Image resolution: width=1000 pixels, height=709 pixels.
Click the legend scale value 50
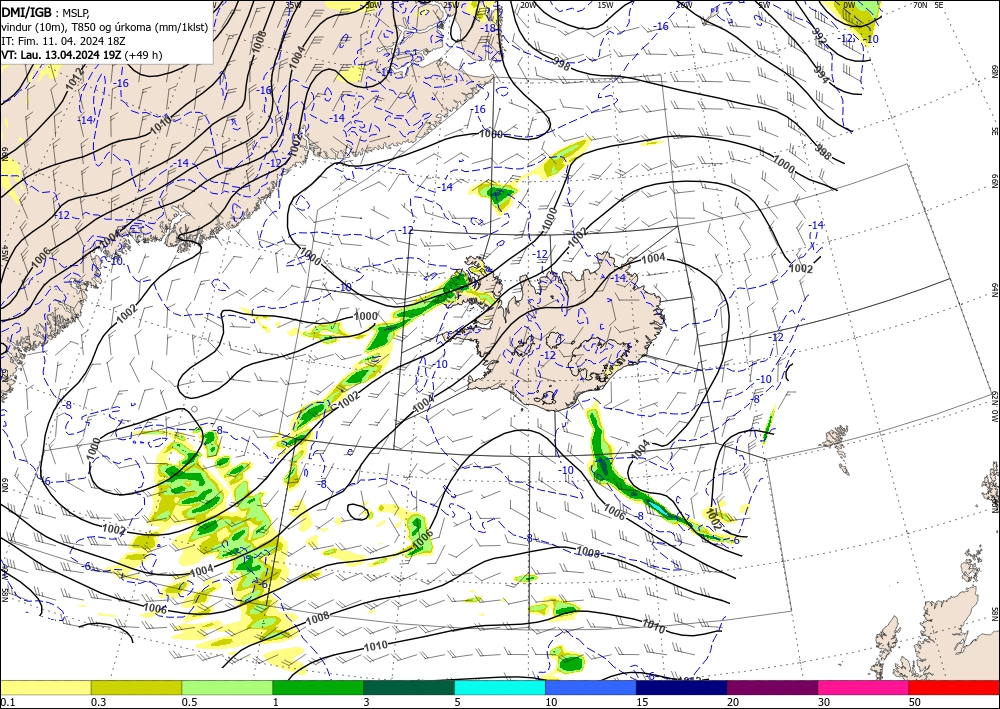pyautogui.click(x=915, y=702)
